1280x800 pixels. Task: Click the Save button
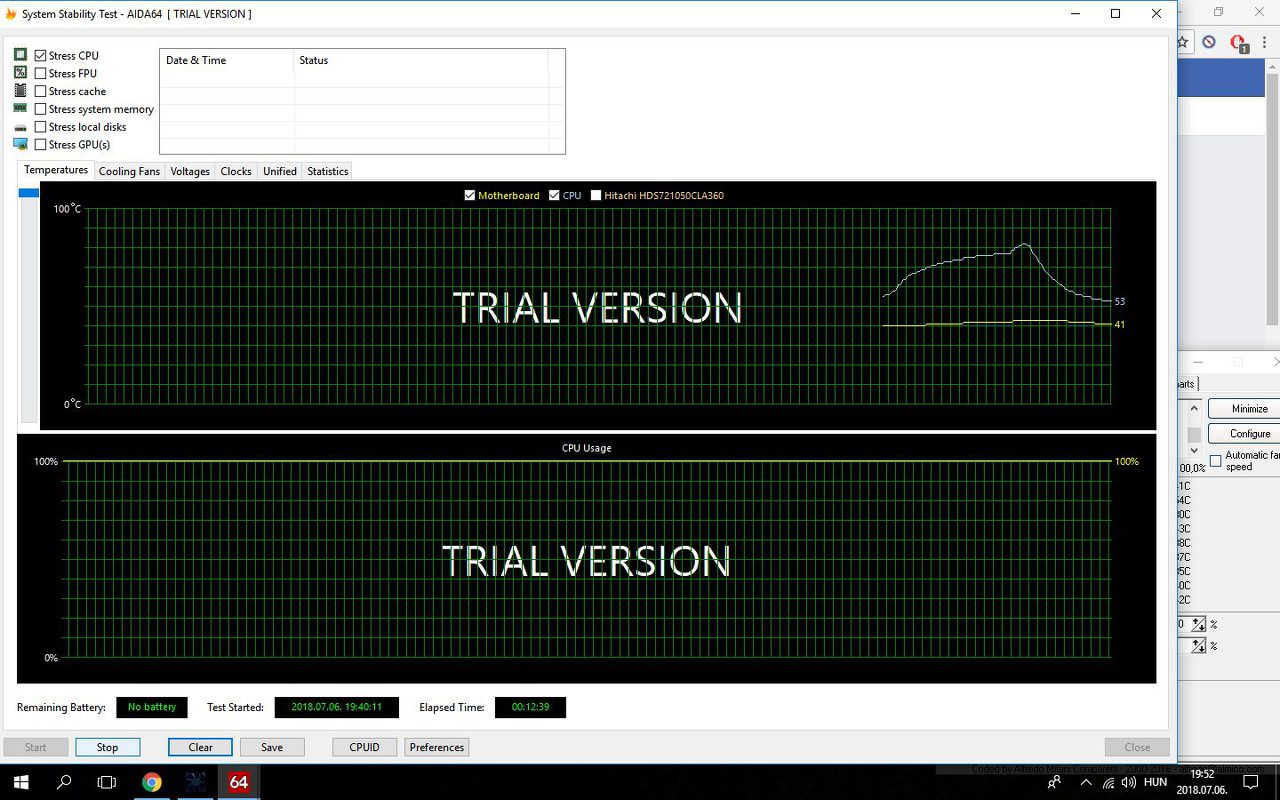click(272, 747)
